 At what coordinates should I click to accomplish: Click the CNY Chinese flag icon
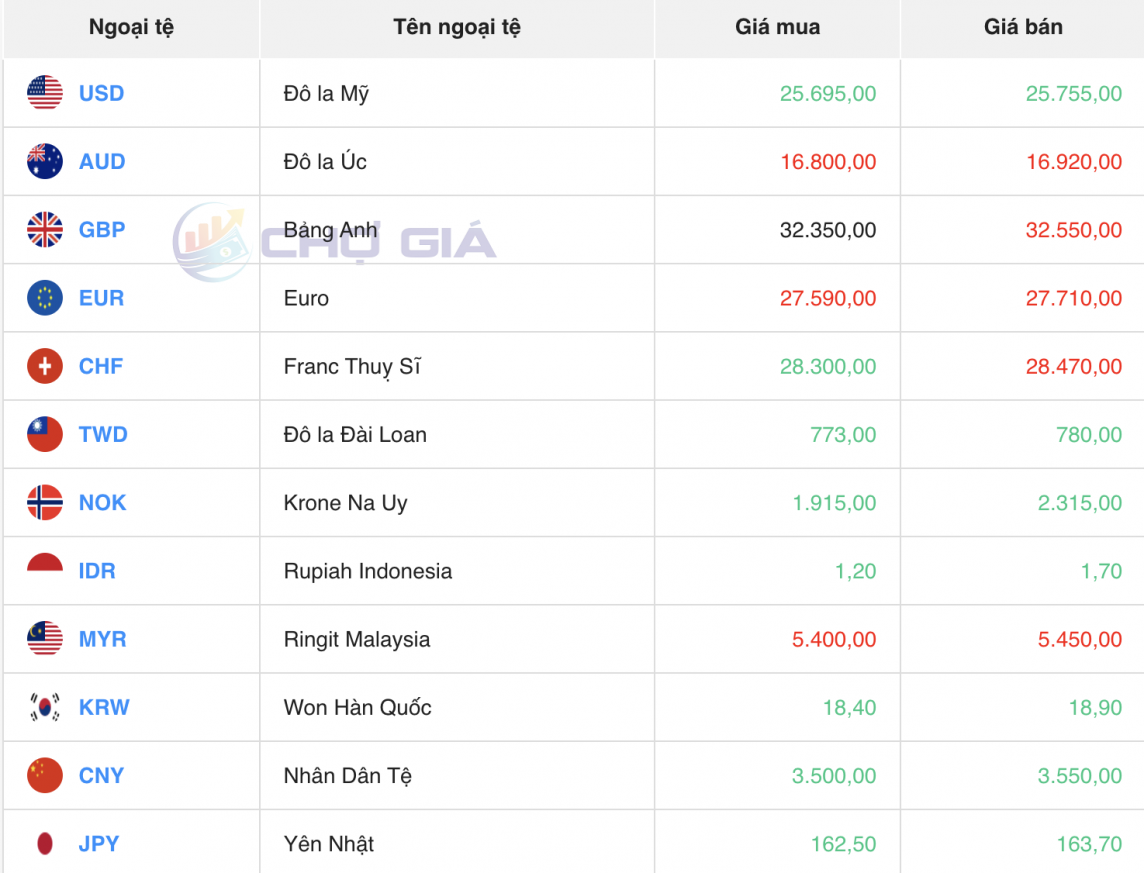point(44,775)
